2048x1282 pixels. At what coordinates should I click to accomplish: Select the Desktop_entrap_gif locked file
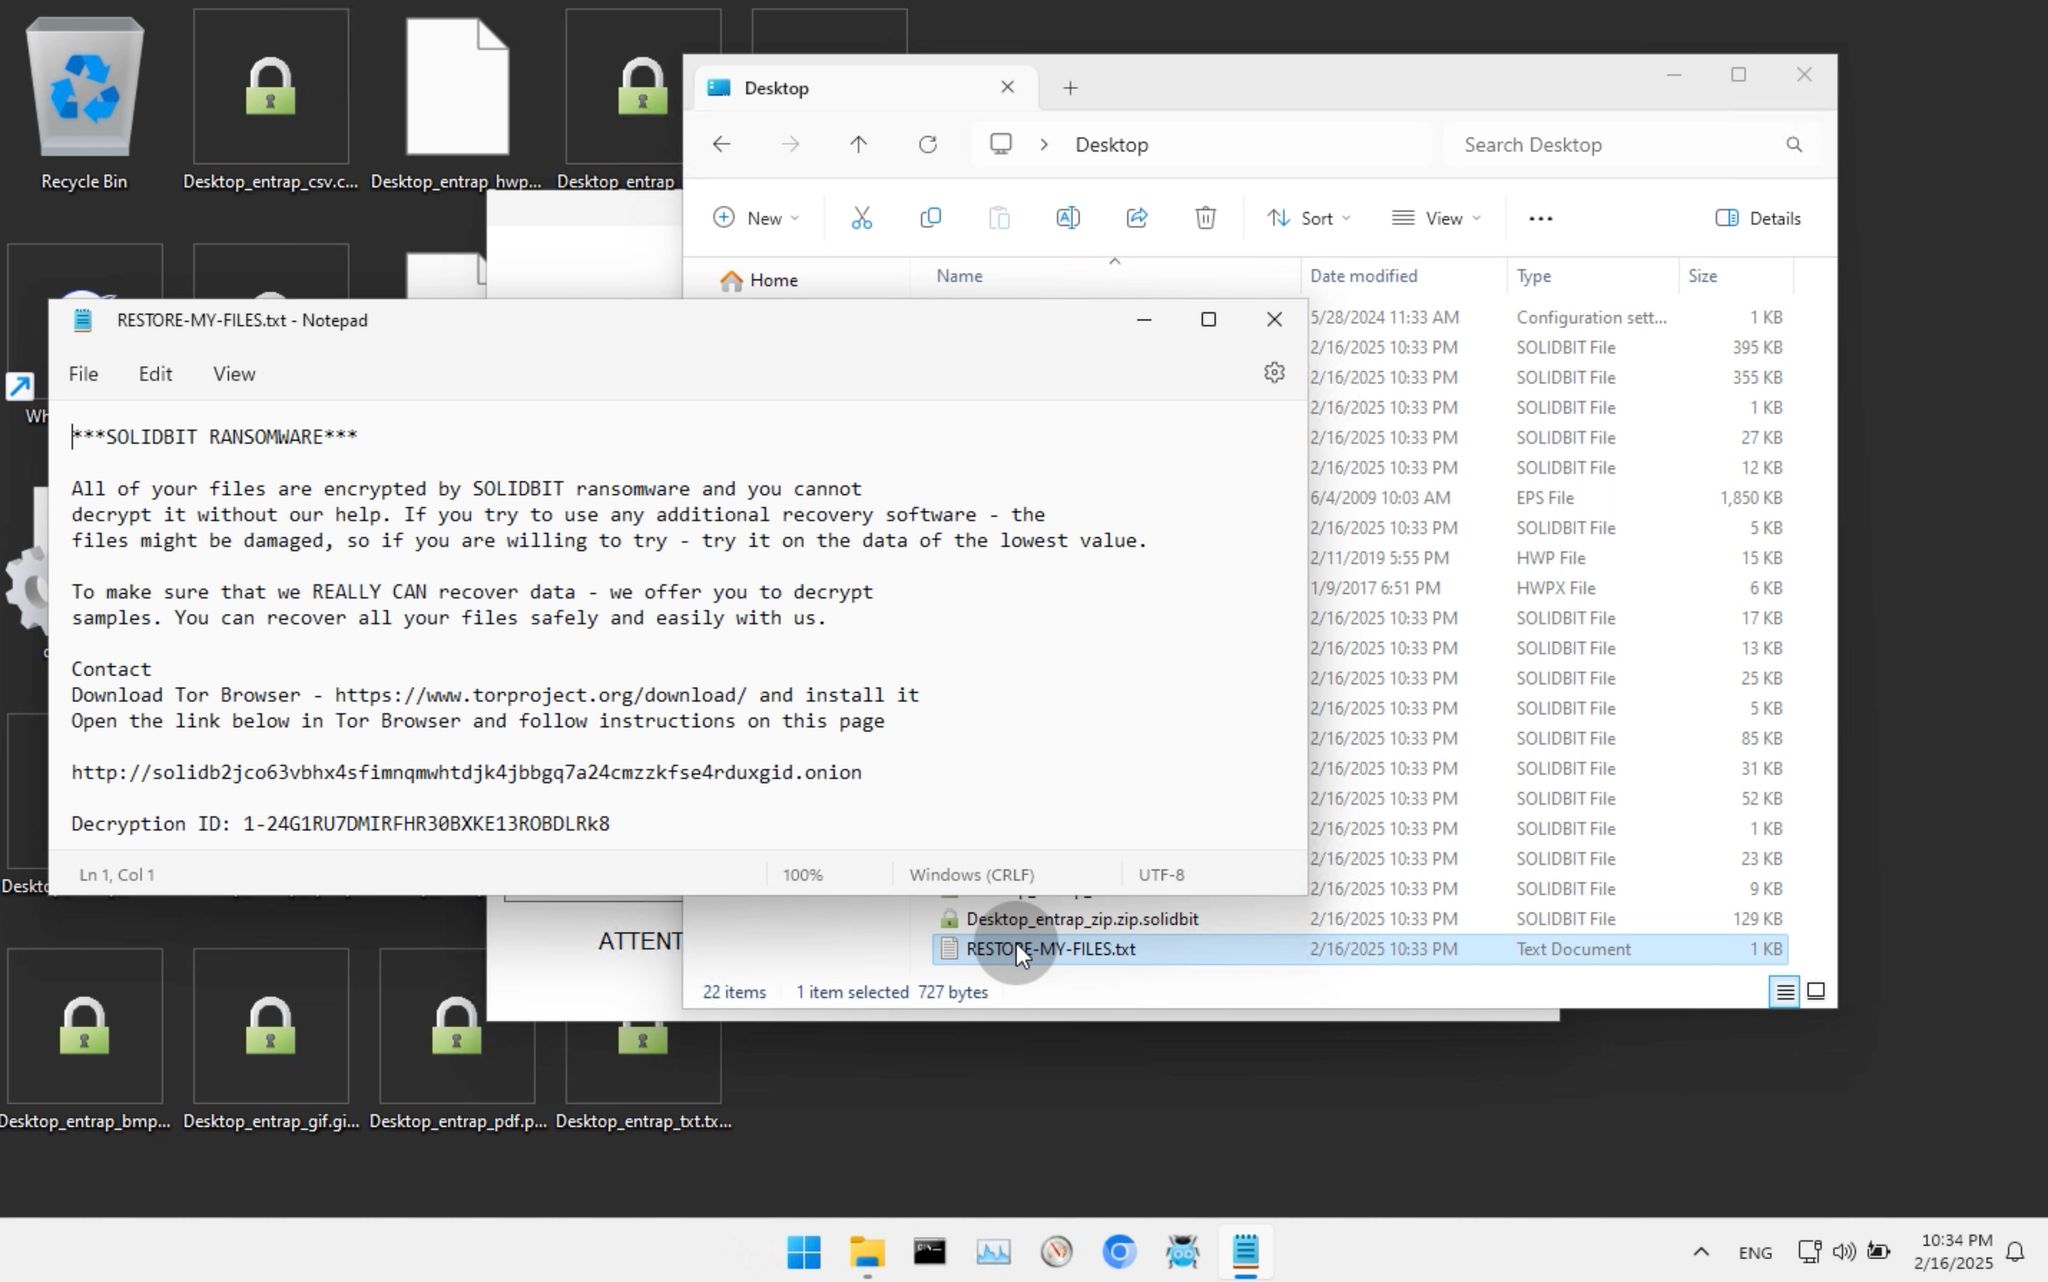[x=270, y=1040]
